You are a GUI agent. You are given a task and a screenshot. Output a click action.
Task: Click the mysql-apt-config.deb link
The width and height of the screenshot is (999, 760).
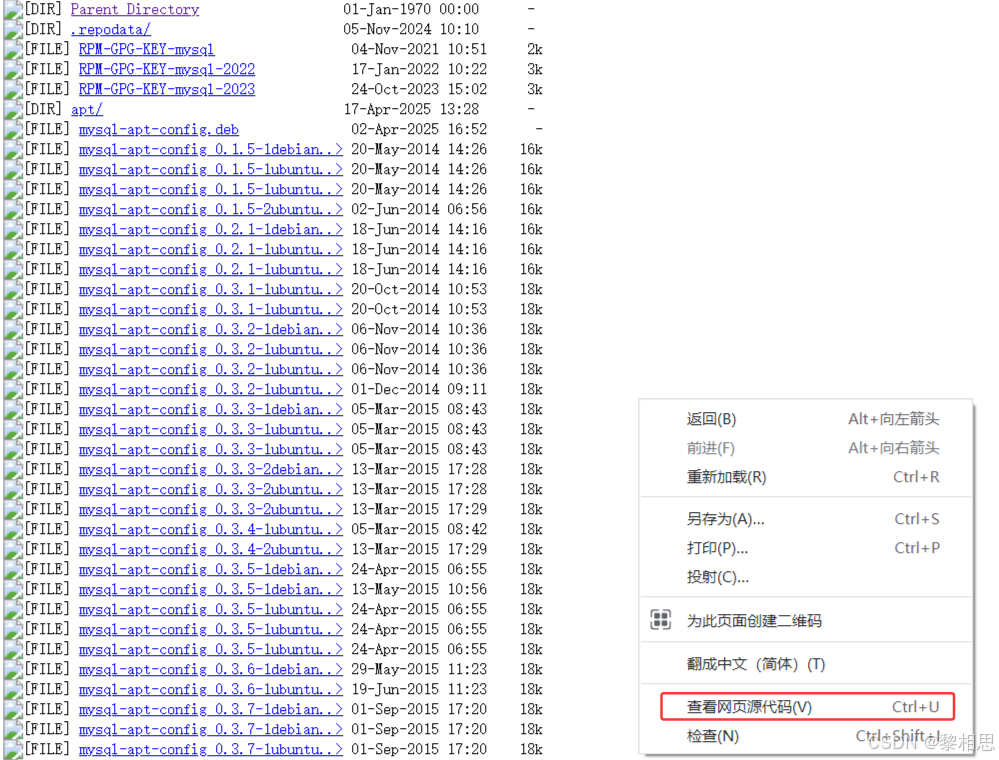pos(159,129)
